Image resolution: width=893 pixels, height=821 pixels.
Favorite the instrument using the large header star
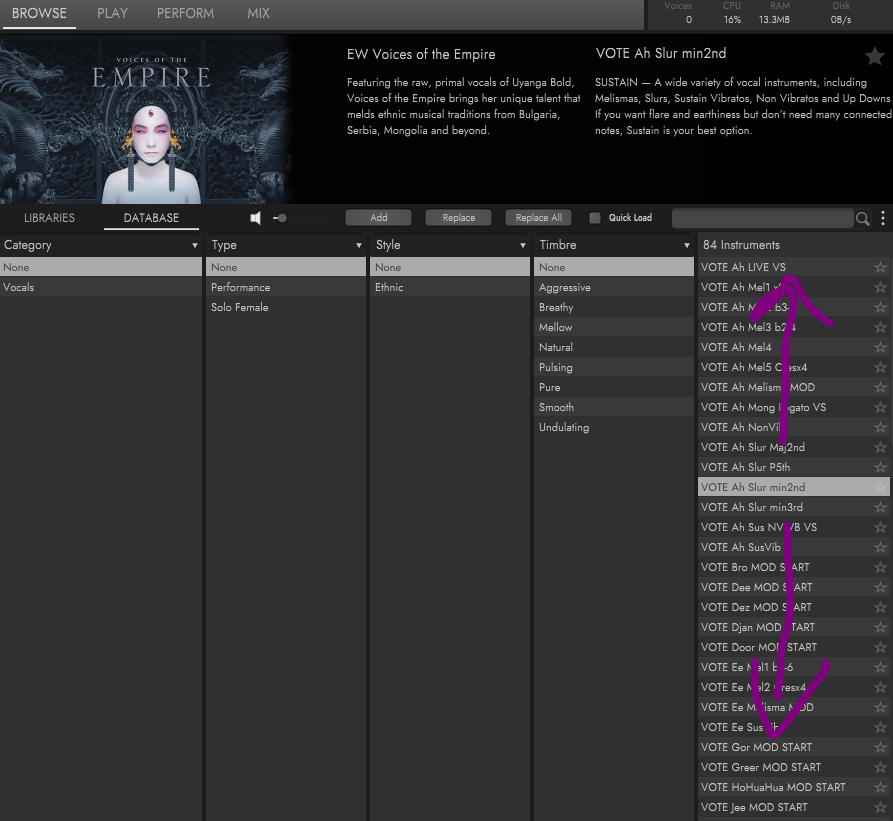pos(874,56)
